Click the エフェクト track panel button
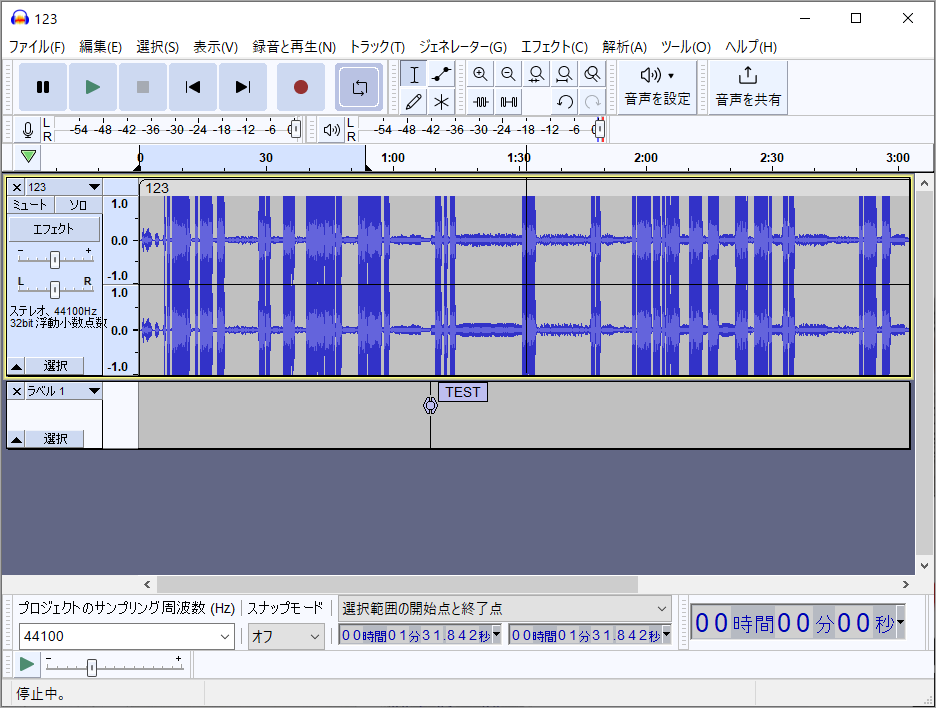 (x=54, y=228)
